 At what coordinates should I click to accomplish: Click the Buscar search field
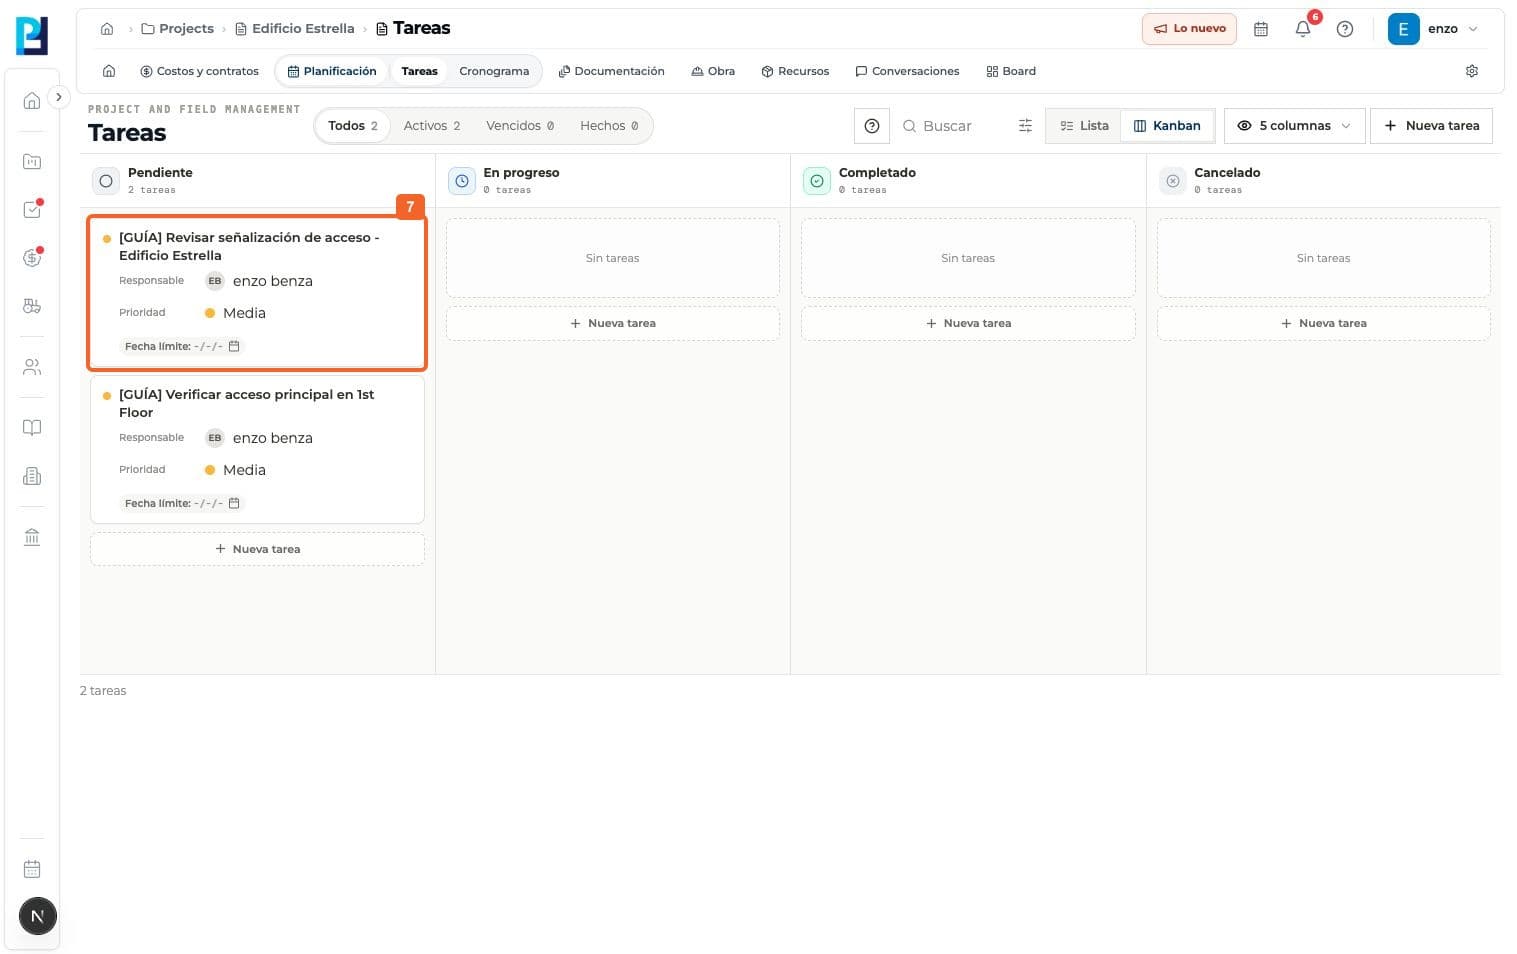[955, 126]
